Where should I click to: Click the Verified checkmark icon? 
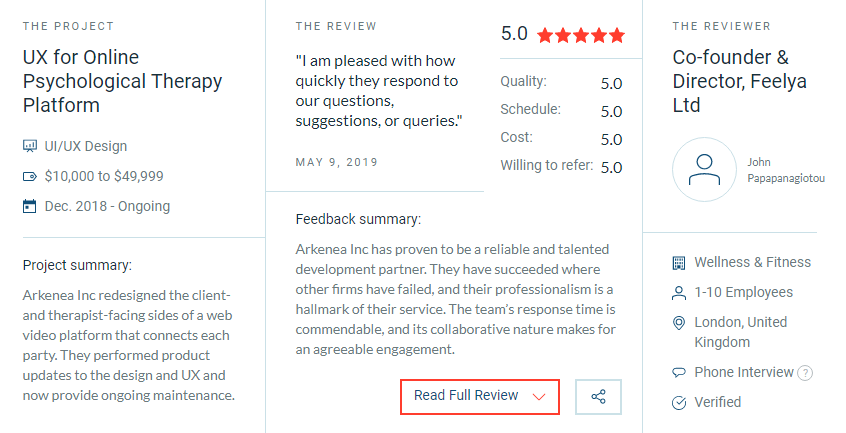(x=679, y=402)
